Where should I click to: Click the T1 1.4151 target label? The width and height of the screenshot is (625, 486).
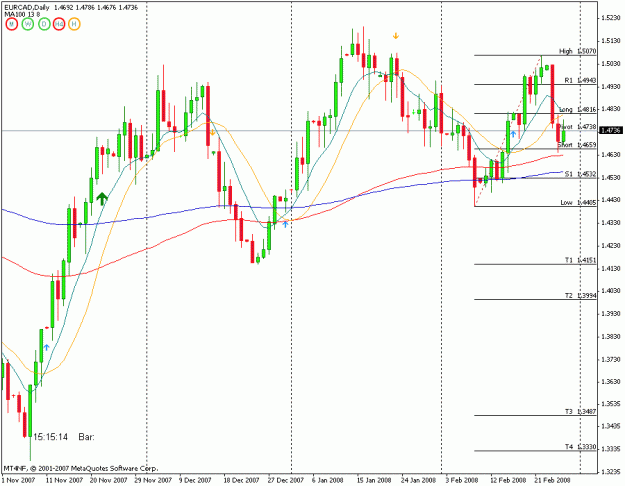580,261
